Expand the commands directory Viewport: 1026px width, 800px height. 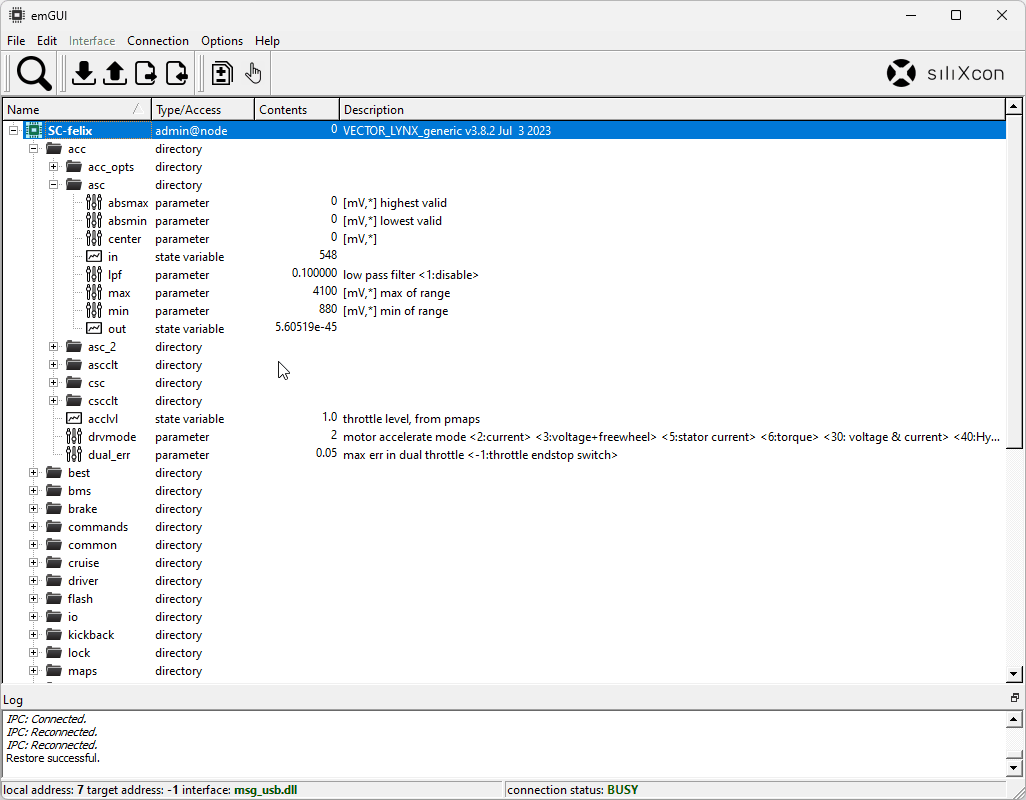click(33, 527)
